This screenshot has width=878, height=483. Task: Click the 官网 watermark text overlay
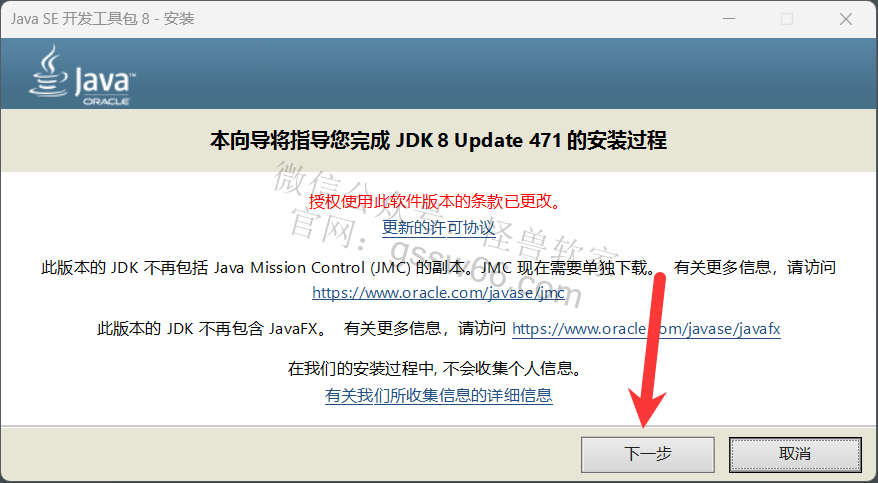322,227
